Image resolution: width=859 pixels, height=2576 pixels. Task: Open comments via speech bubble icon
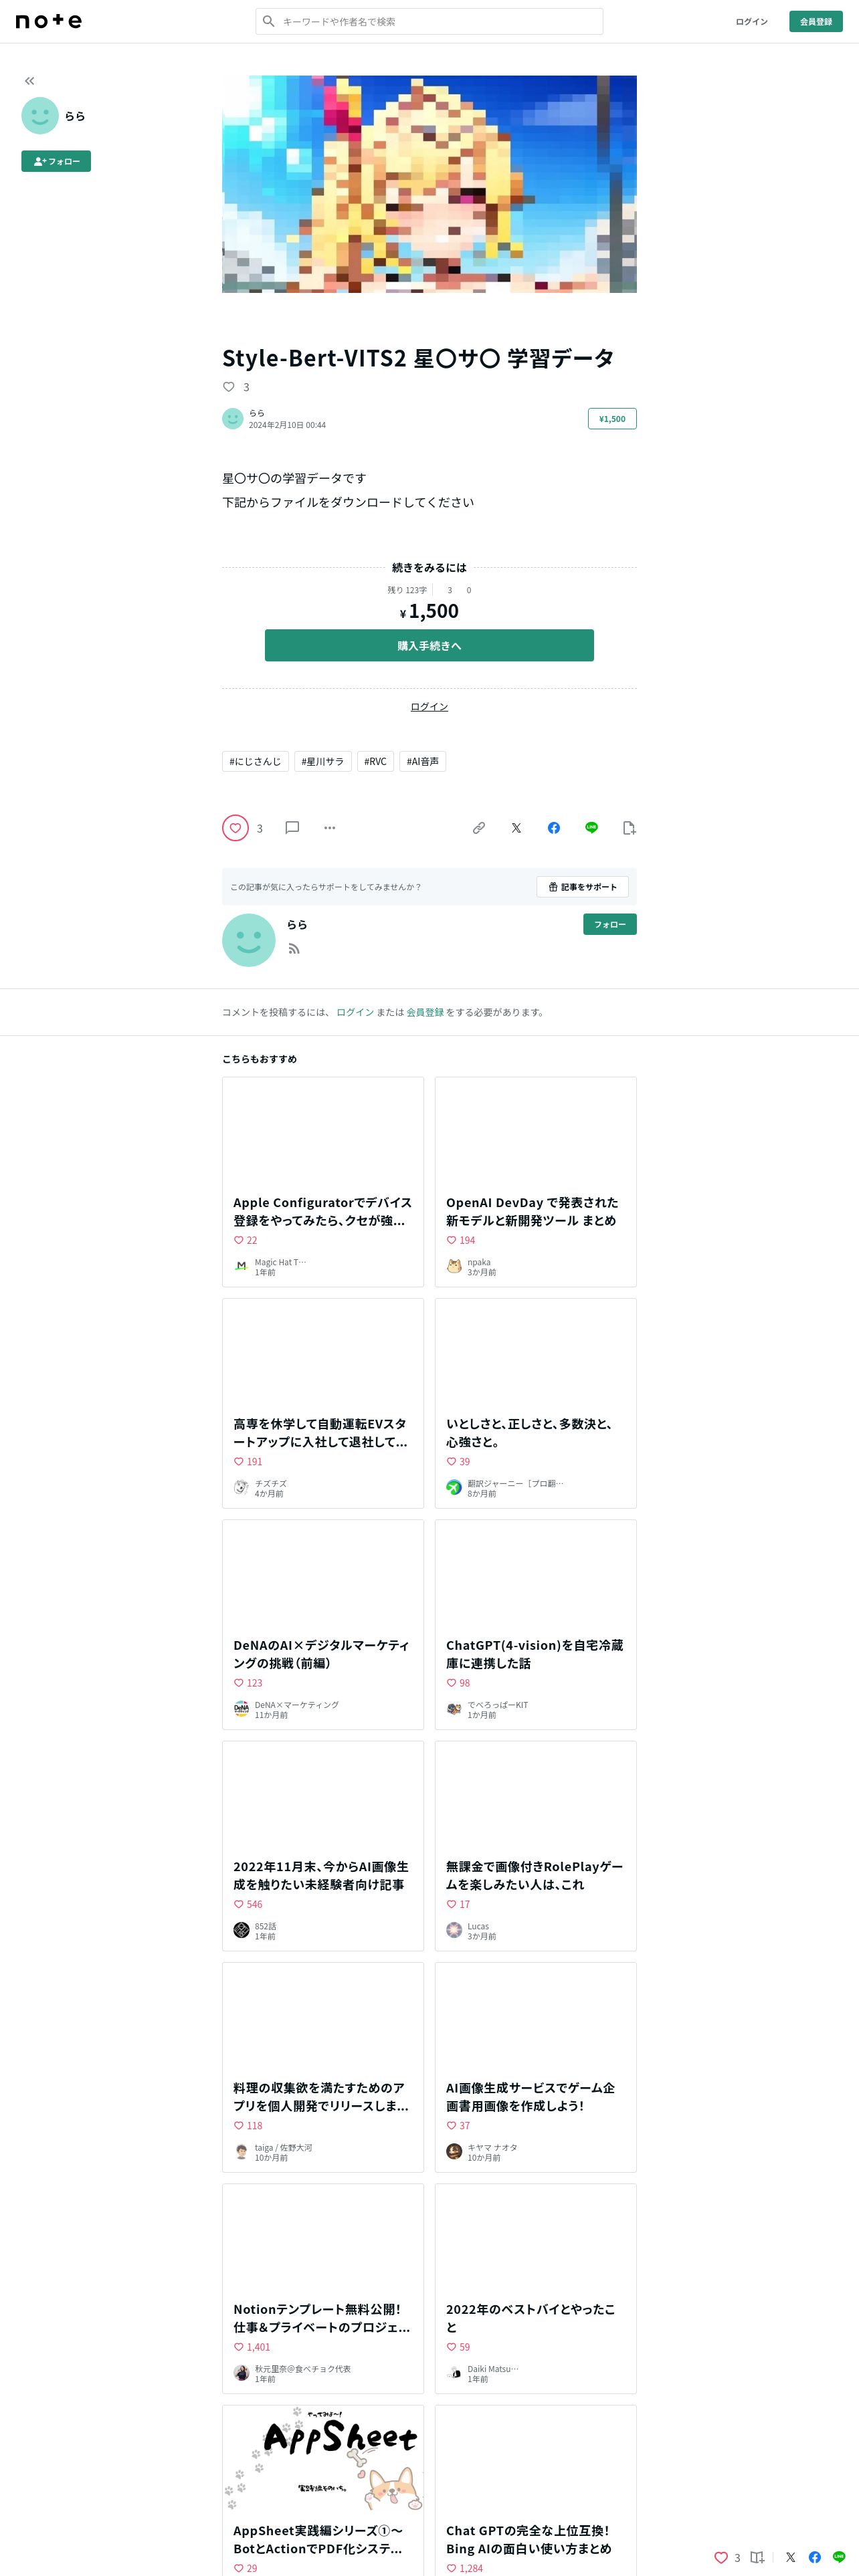292,828
